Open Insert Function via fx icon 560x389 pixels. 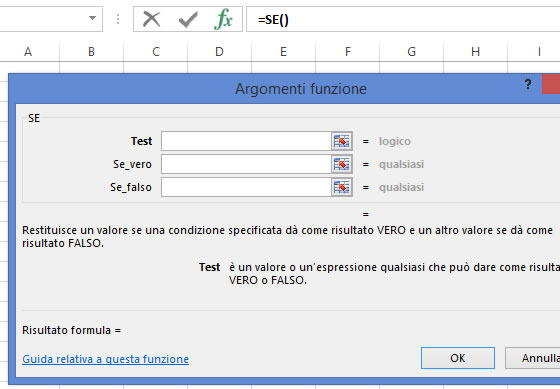click(224, 19)
